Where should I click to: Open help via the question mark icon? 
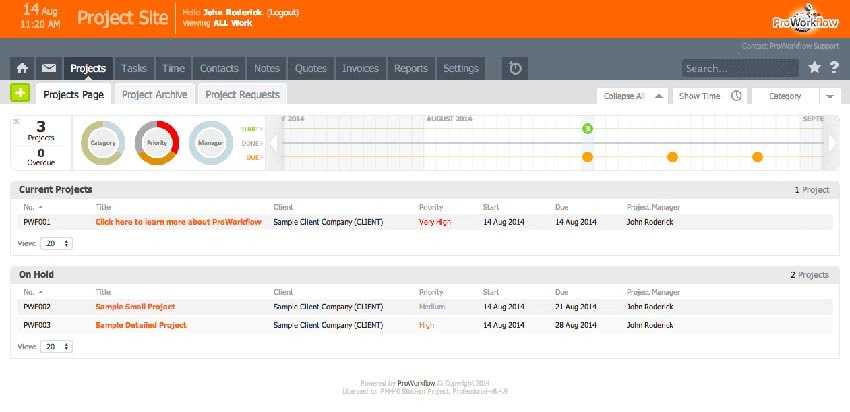point(834,68)
